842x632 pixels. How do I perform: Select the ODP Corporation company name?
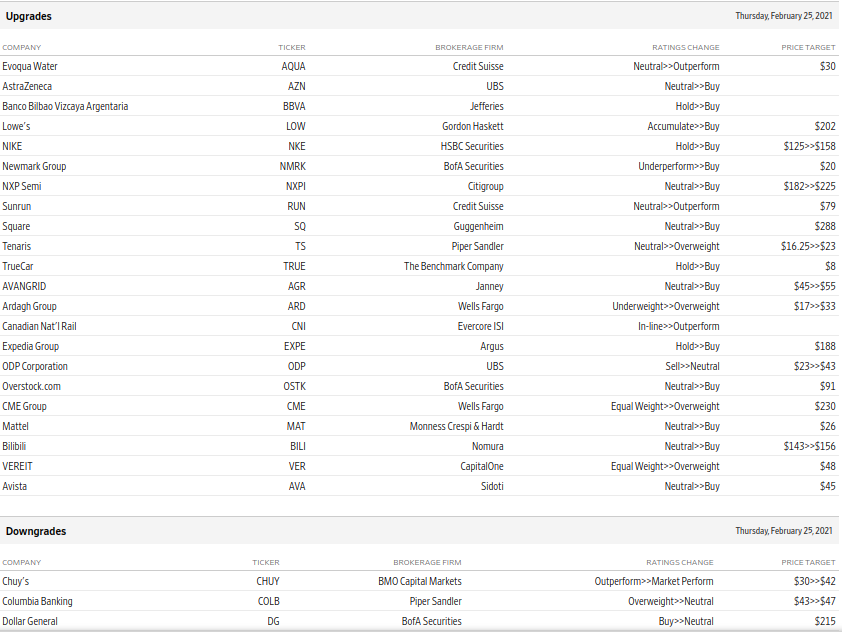click(x=35, y=366)
